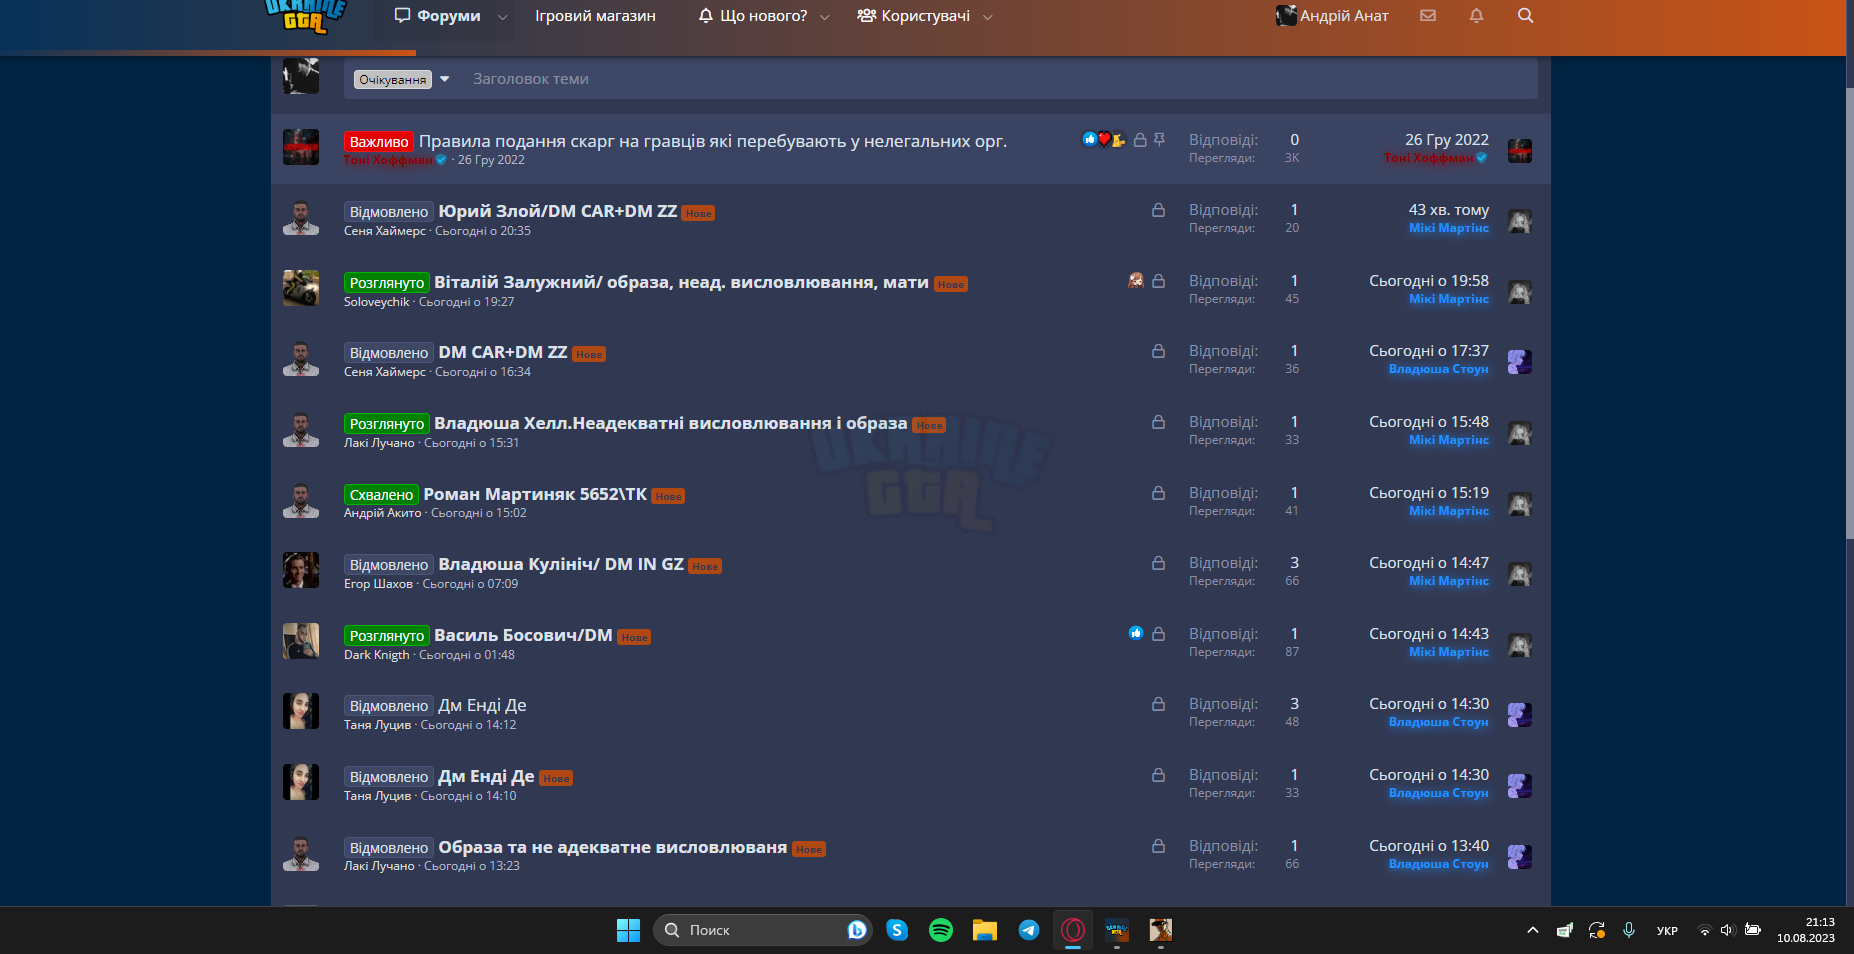
Task: Open the Opera browser taskbar icon
Action: tap(1073, 930)
